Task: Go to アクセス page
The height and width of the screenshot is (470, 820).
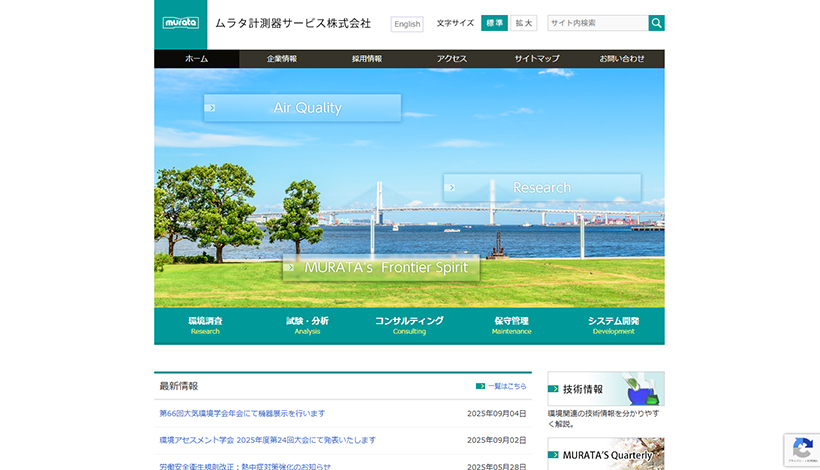Action: click(452, 59)
